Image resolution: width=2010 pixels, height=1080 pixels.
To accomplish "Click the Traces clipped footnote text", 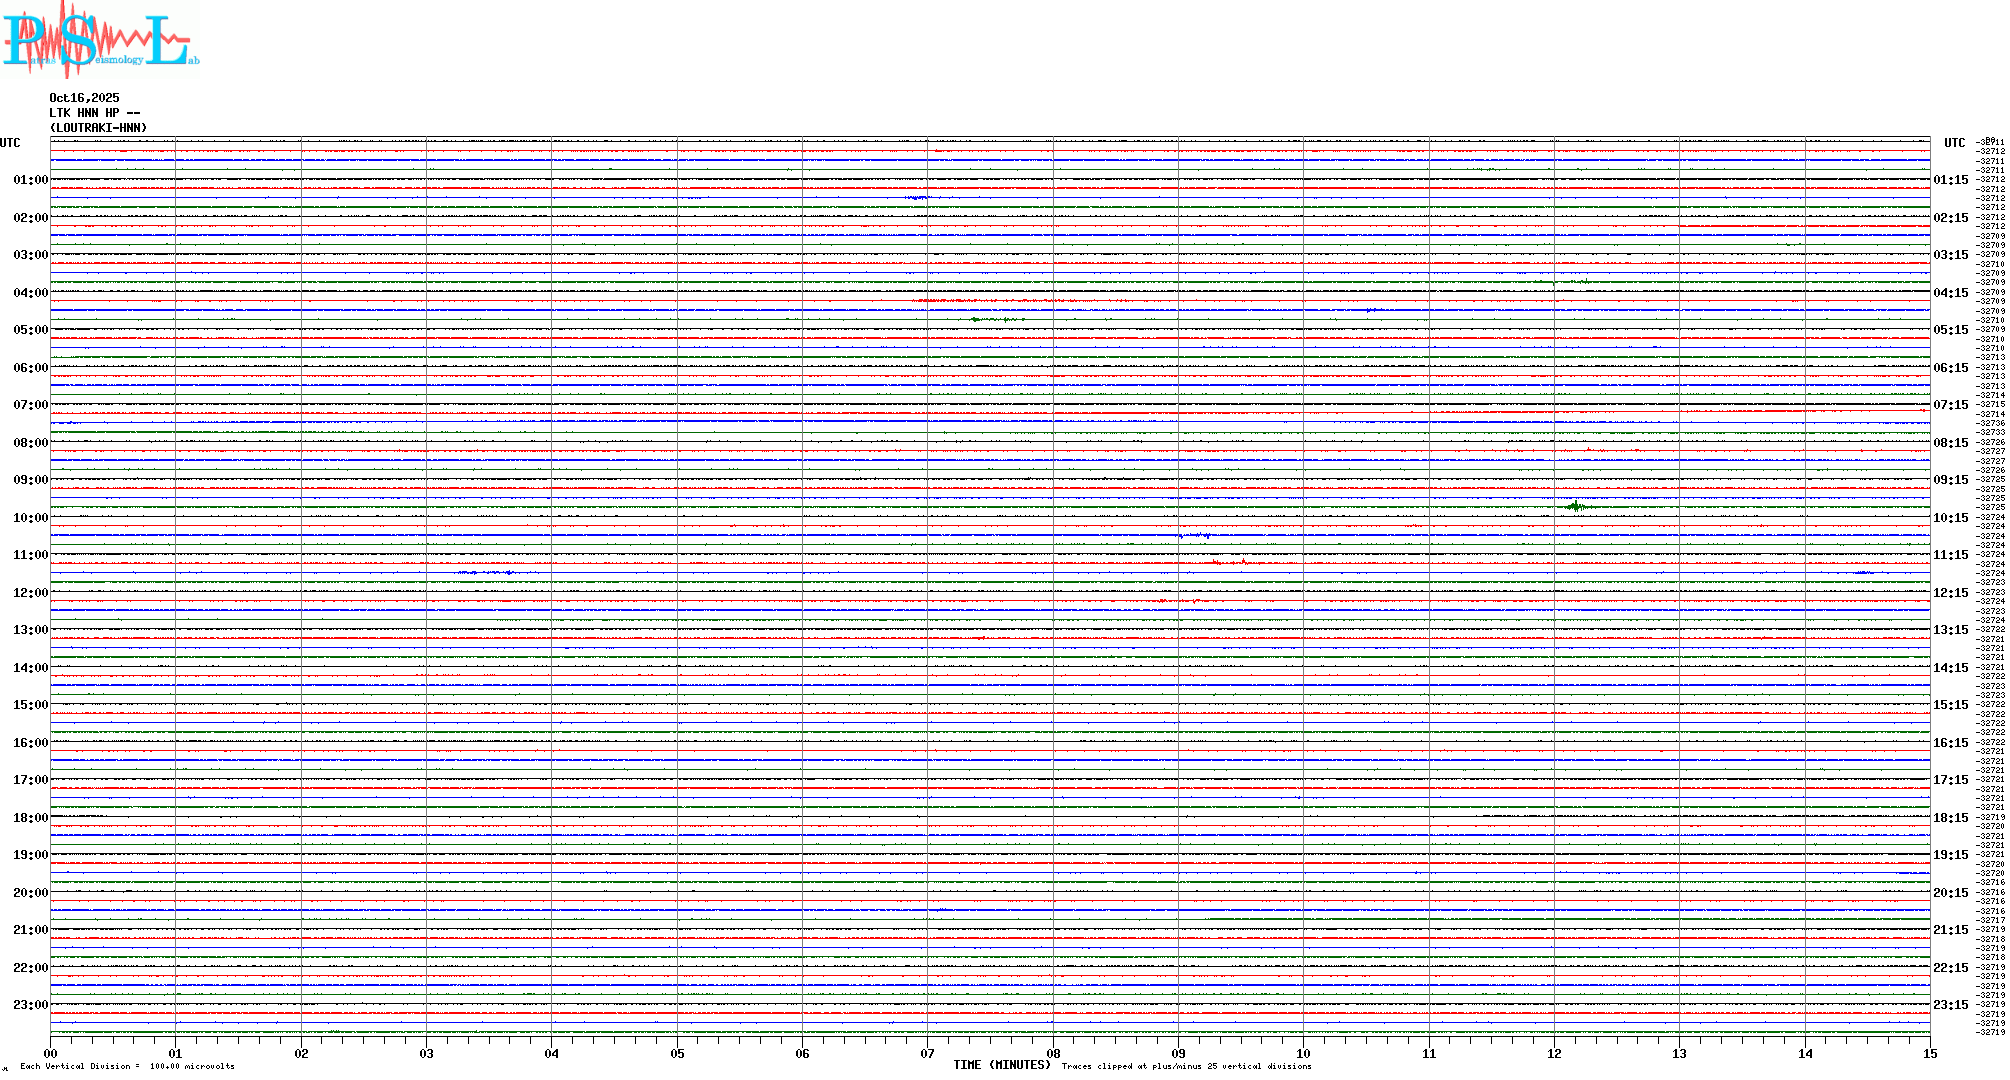I will pyautogui.click(x=1186, y=1066).
